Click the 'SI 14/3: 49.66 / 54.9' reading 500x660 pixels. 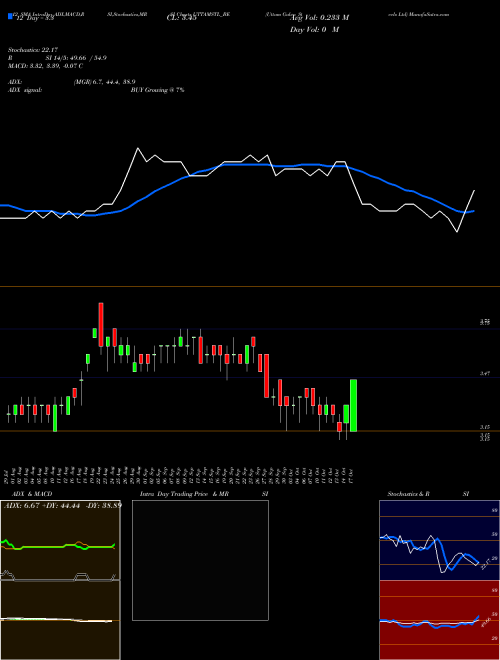pyautogui.click(x=76, y=58)
